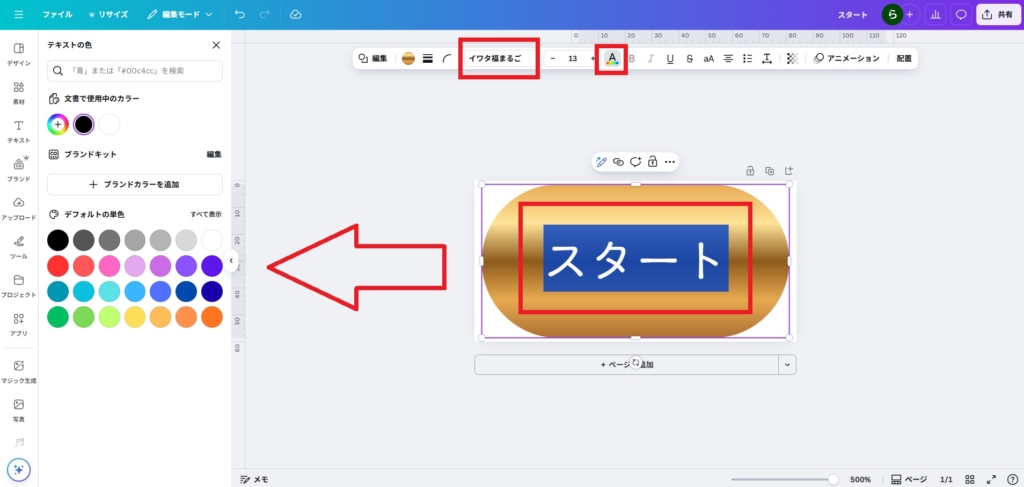Open the アップロード uploads sidebar icon
This screenshot has height=487, width=1024.
(x=18, y=208)
